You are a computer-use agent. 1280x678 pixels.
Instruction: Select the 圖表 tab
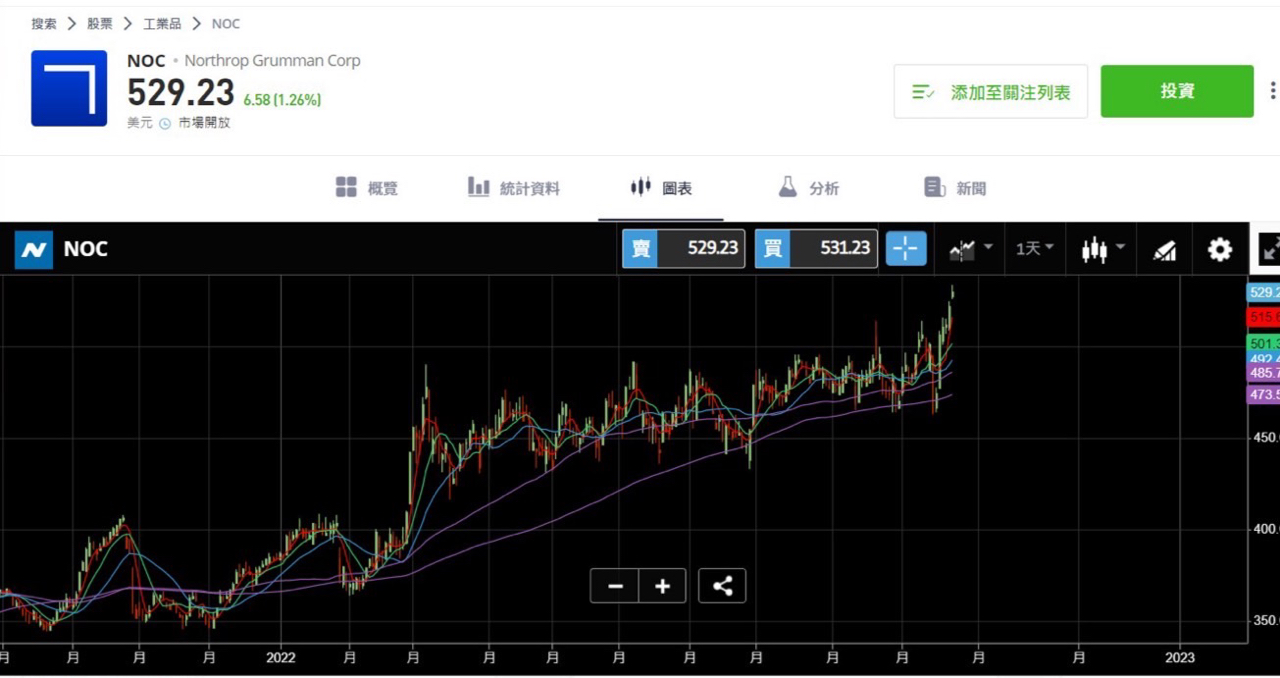point(661,188)
